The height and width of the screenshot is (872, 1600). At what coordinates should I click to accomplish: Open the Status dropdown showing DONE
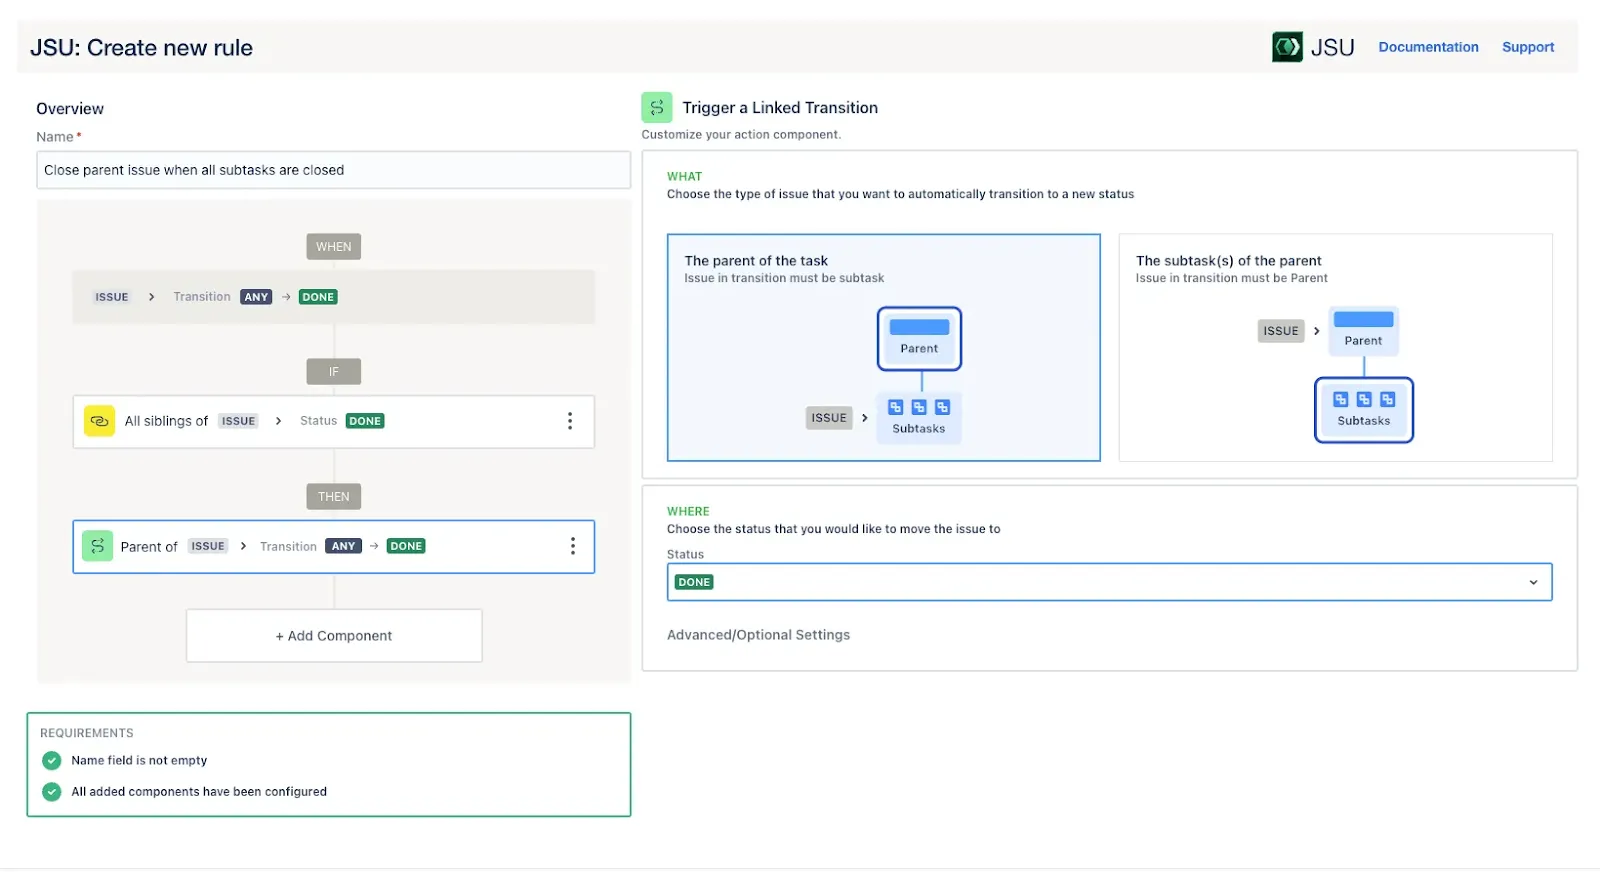coord(1110,582)
